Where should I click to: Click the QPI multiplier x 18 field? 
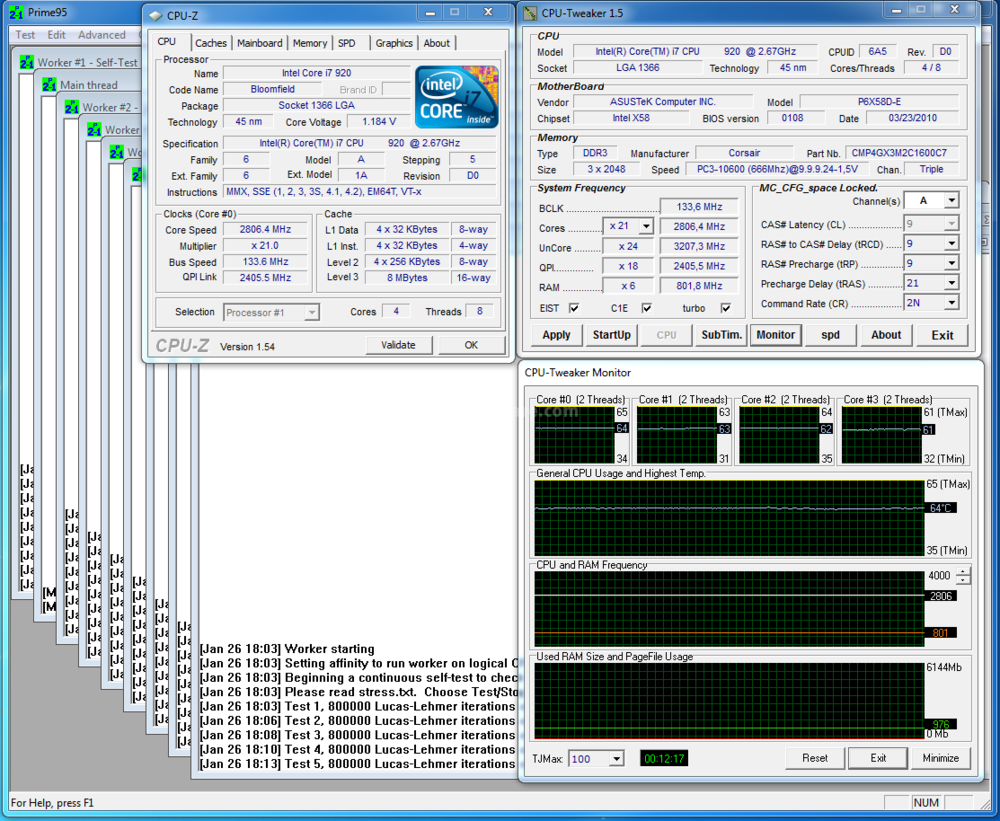click(628, 266)
